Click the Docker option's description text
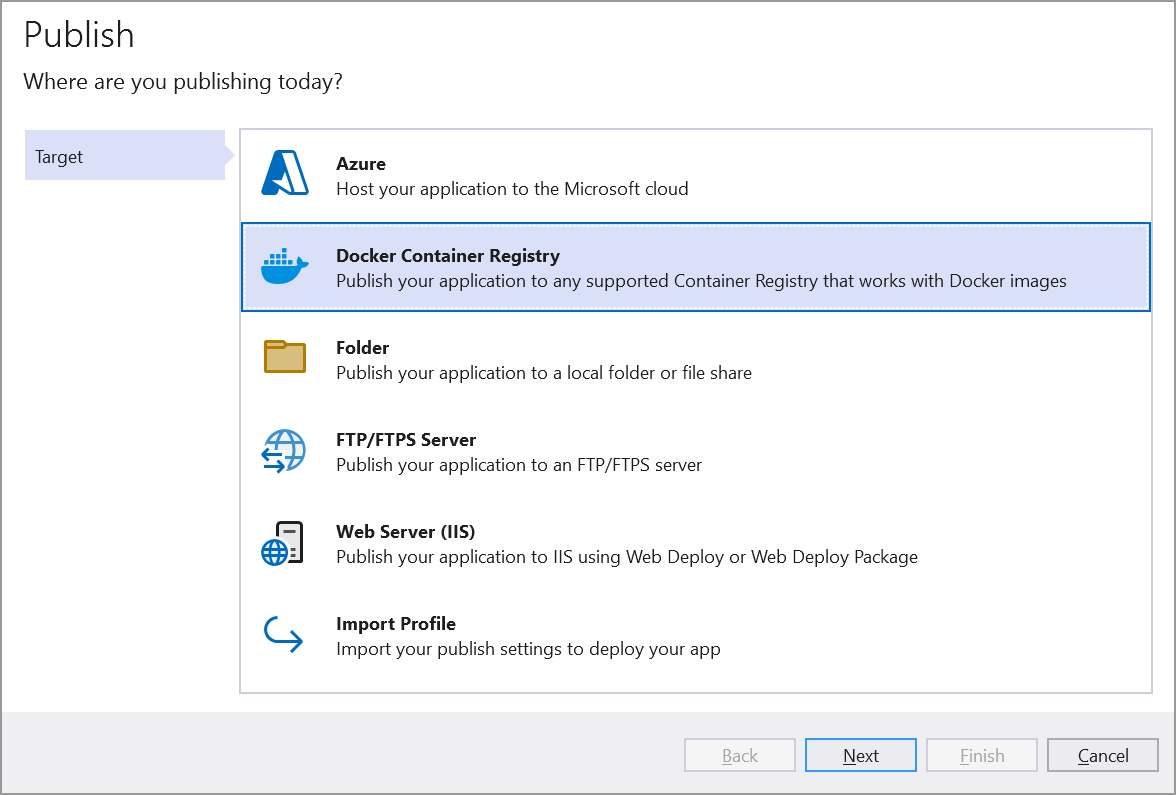The width and height of the screenshot is (1176, 795). [701, 281]
